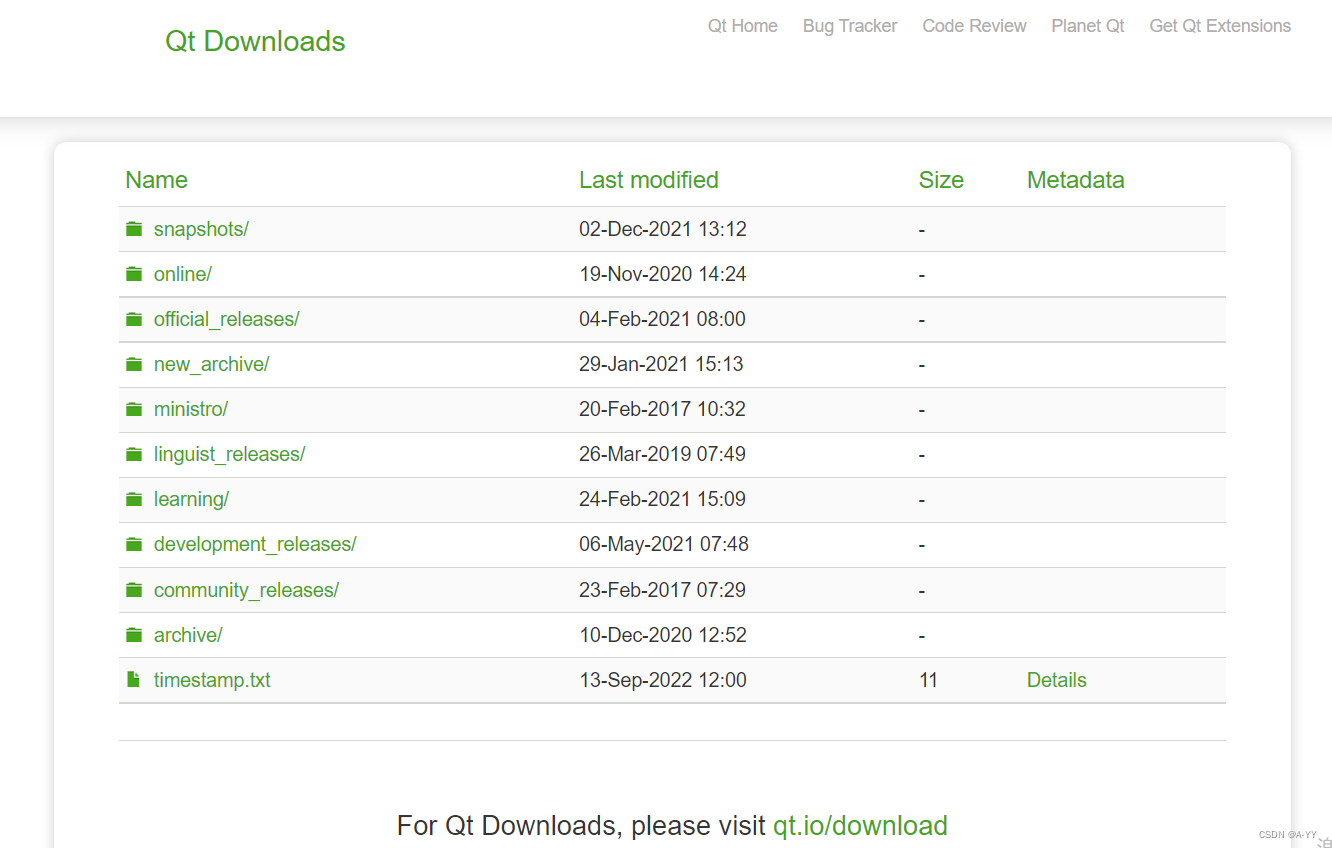Open the learning/ directory link
Screen dimensions: 1332x848
click(191, 499)
